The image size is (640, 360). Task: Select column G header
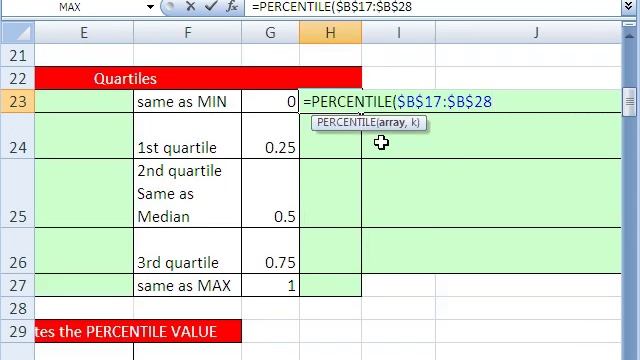(x=270, y=33)
